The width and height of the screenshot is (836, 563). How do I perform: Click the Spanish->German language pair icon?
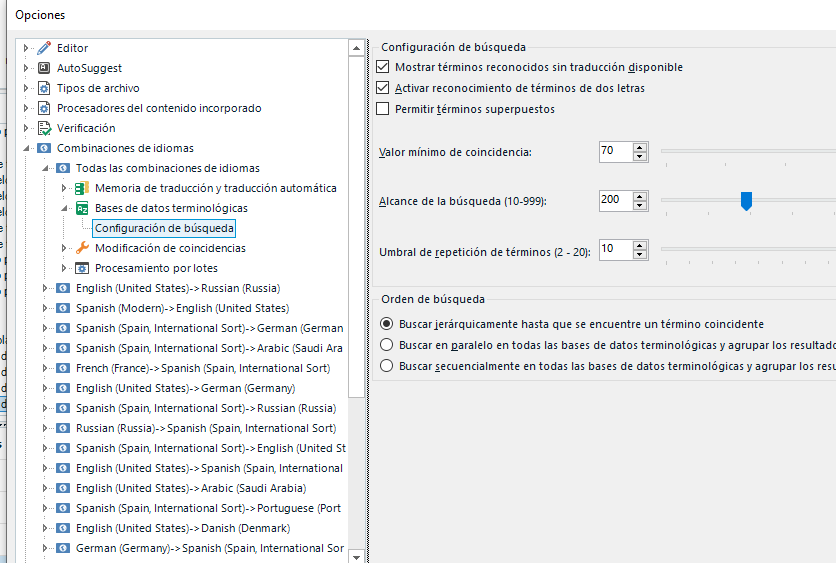63,328
